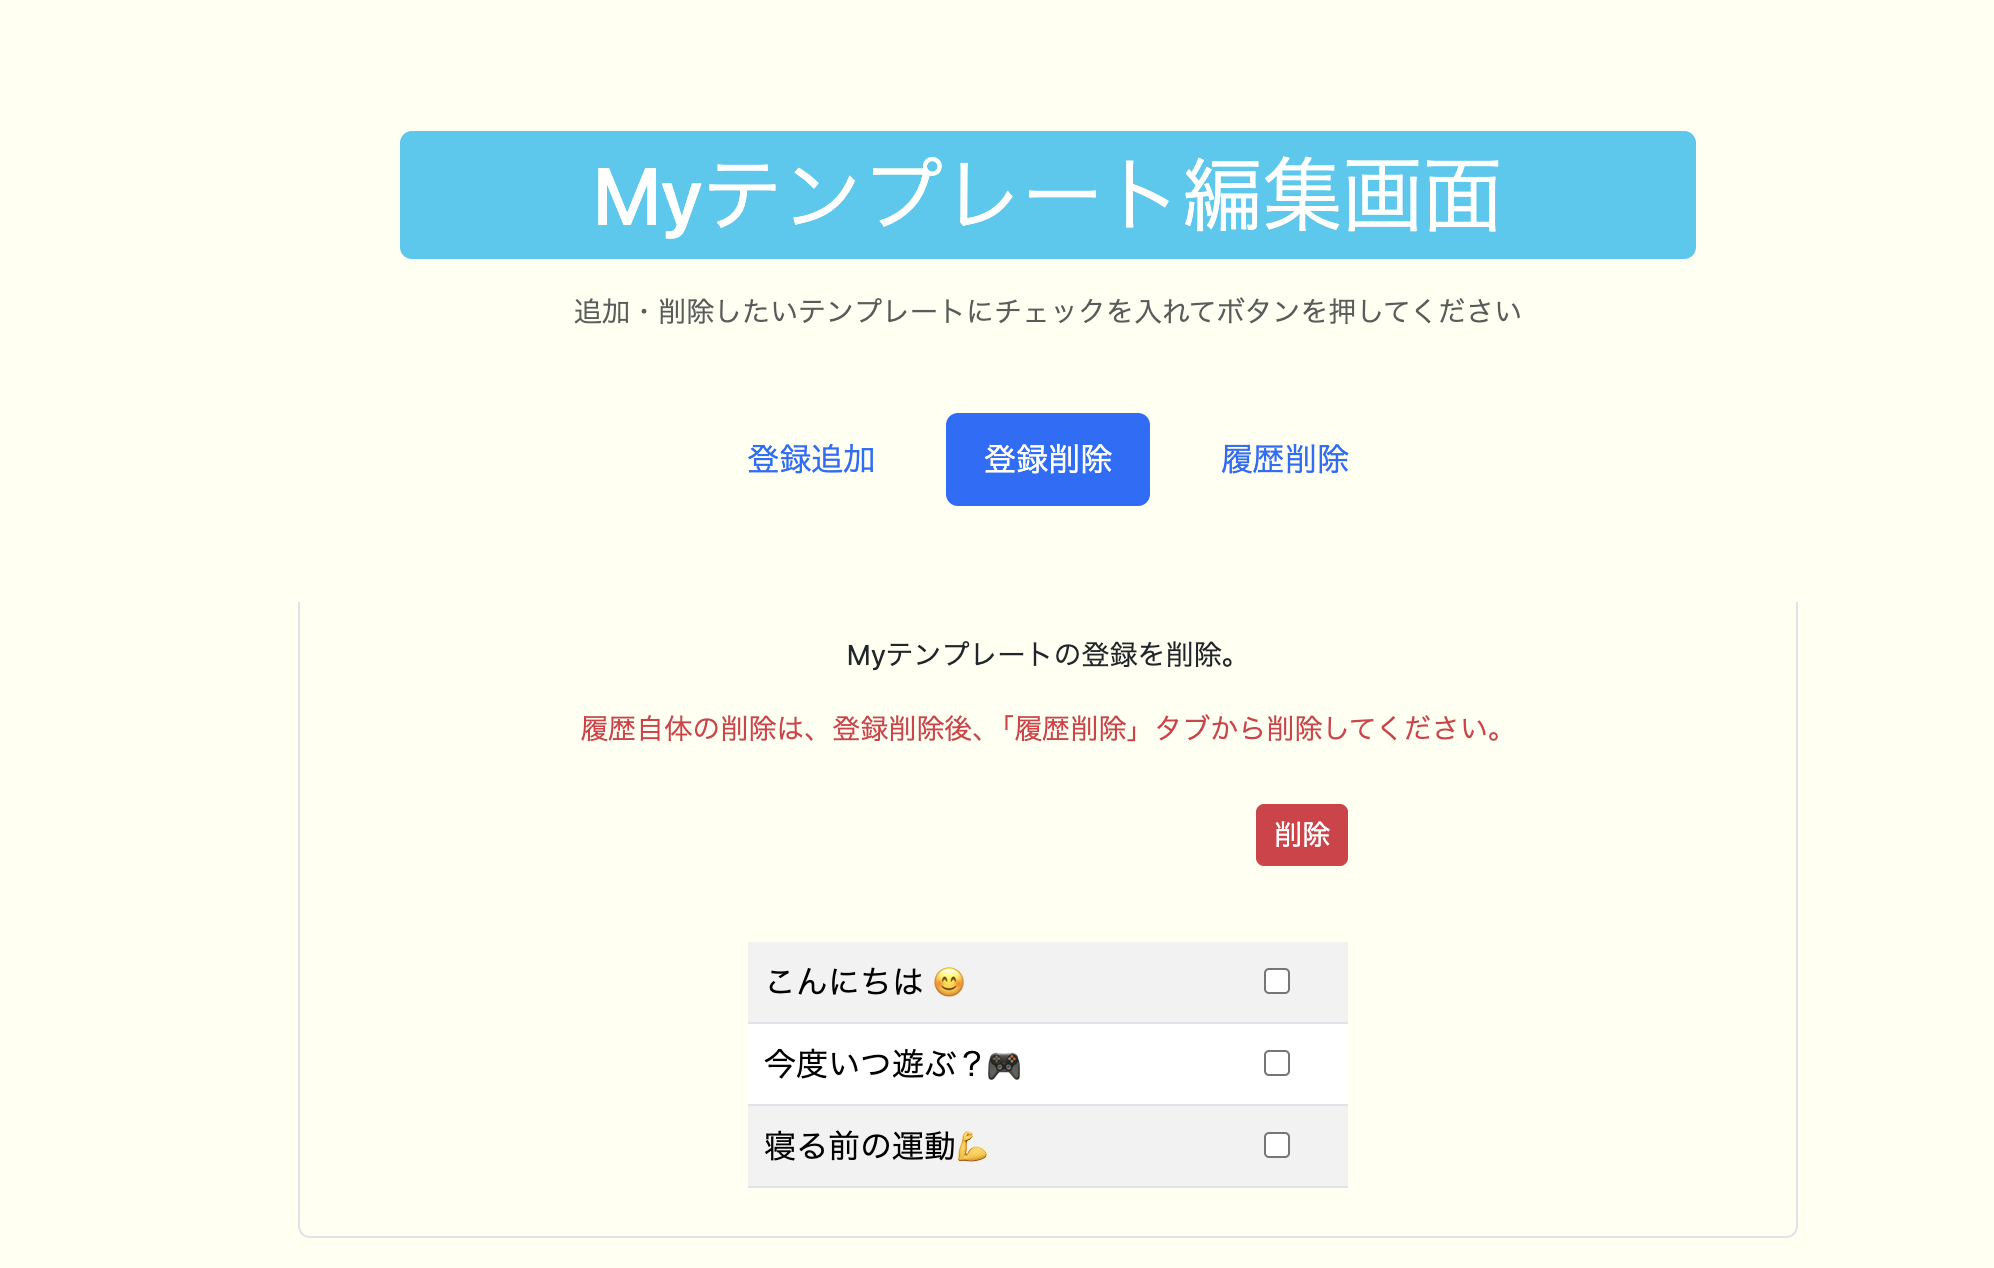Tick the checkbox for 今度いつ遊ぶ？
The image size is (1994, 1268).
pyautogui.click(x=1277, y=1063)
